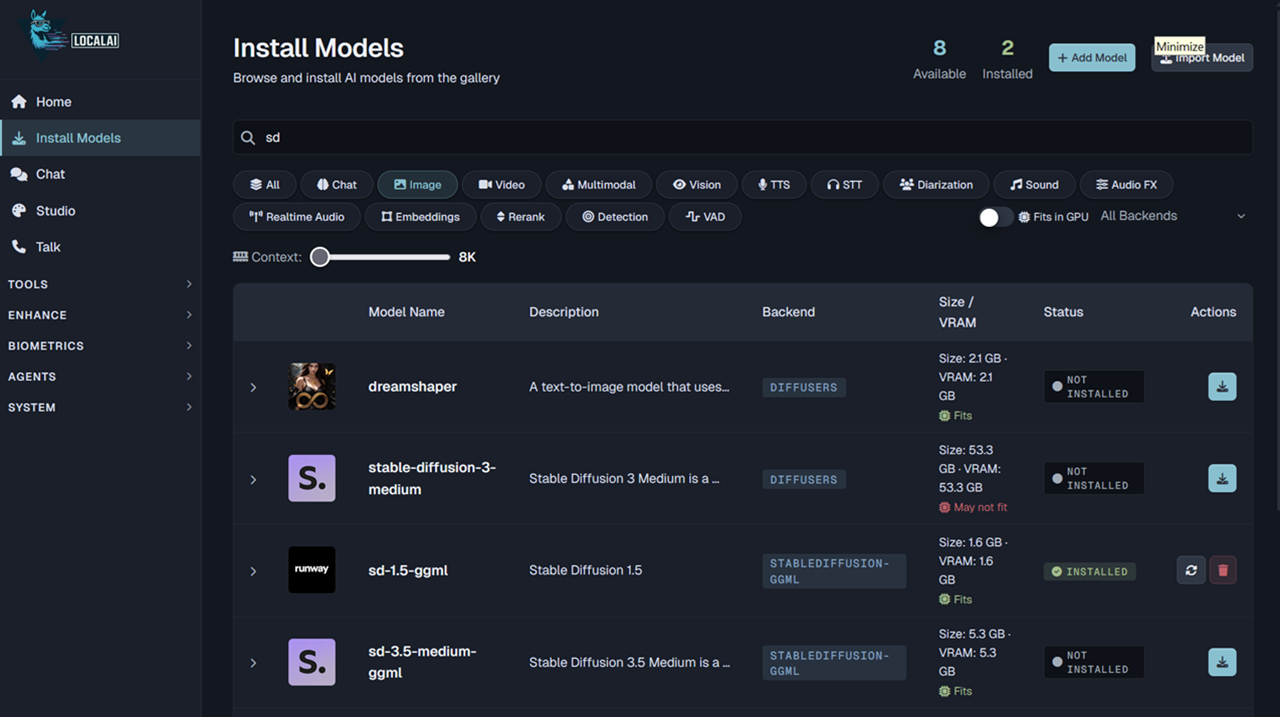
Task: Click the Size / VRAM column header
Action: (956, 312)
